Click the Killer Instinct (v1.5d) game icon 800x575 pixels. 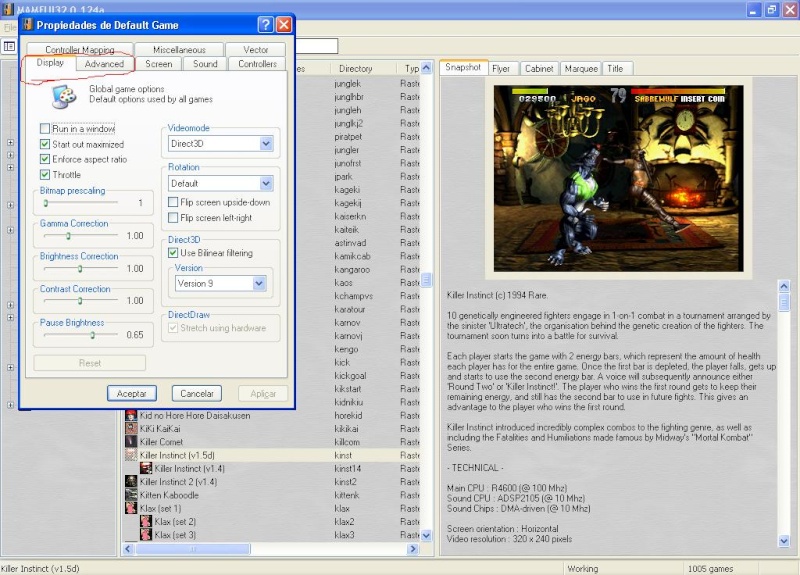click(x=131, y=455)
